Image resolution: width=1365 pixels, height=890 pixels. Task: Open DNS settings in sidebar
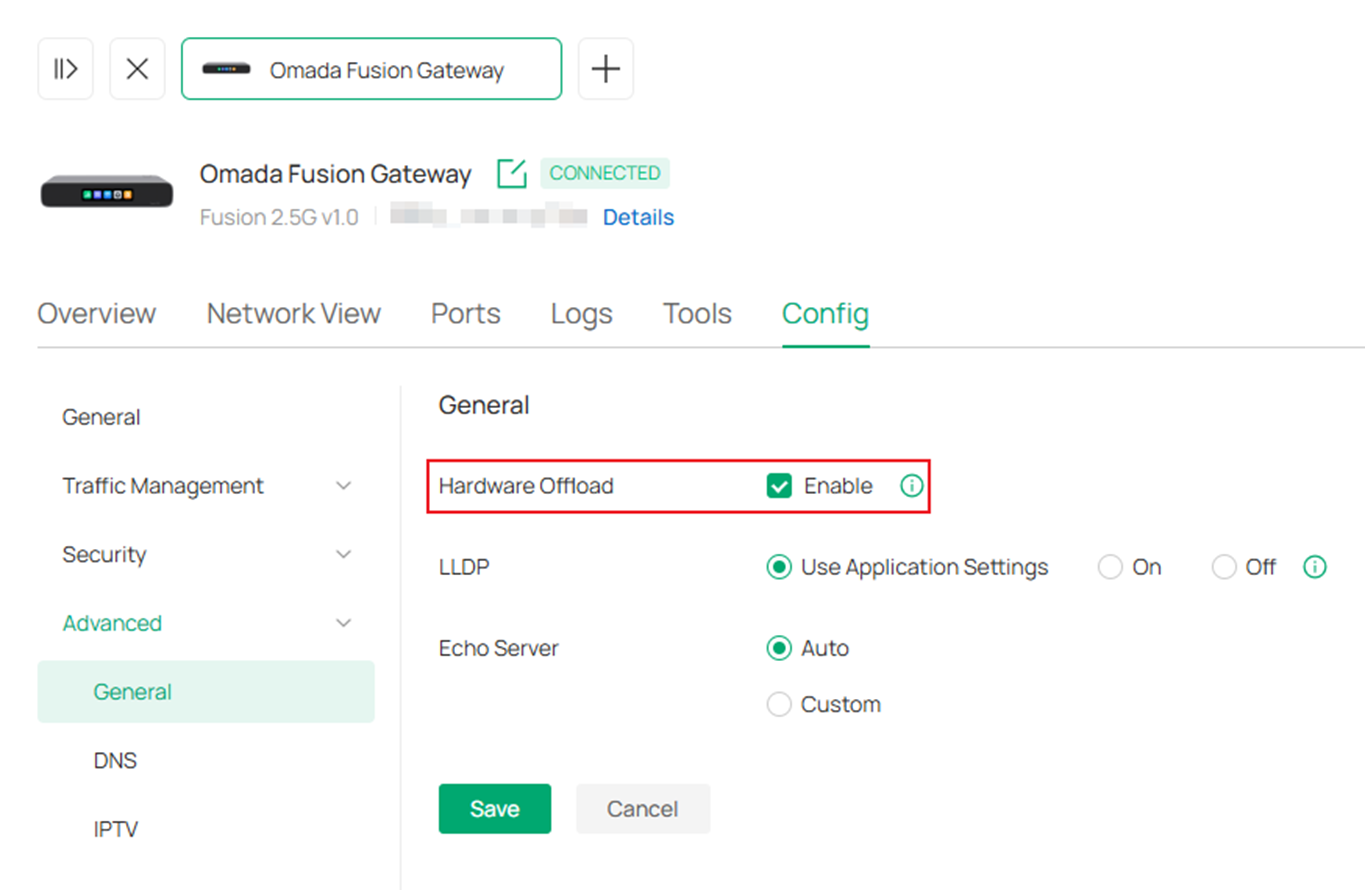pyautogui.click(x=115, y=761)
